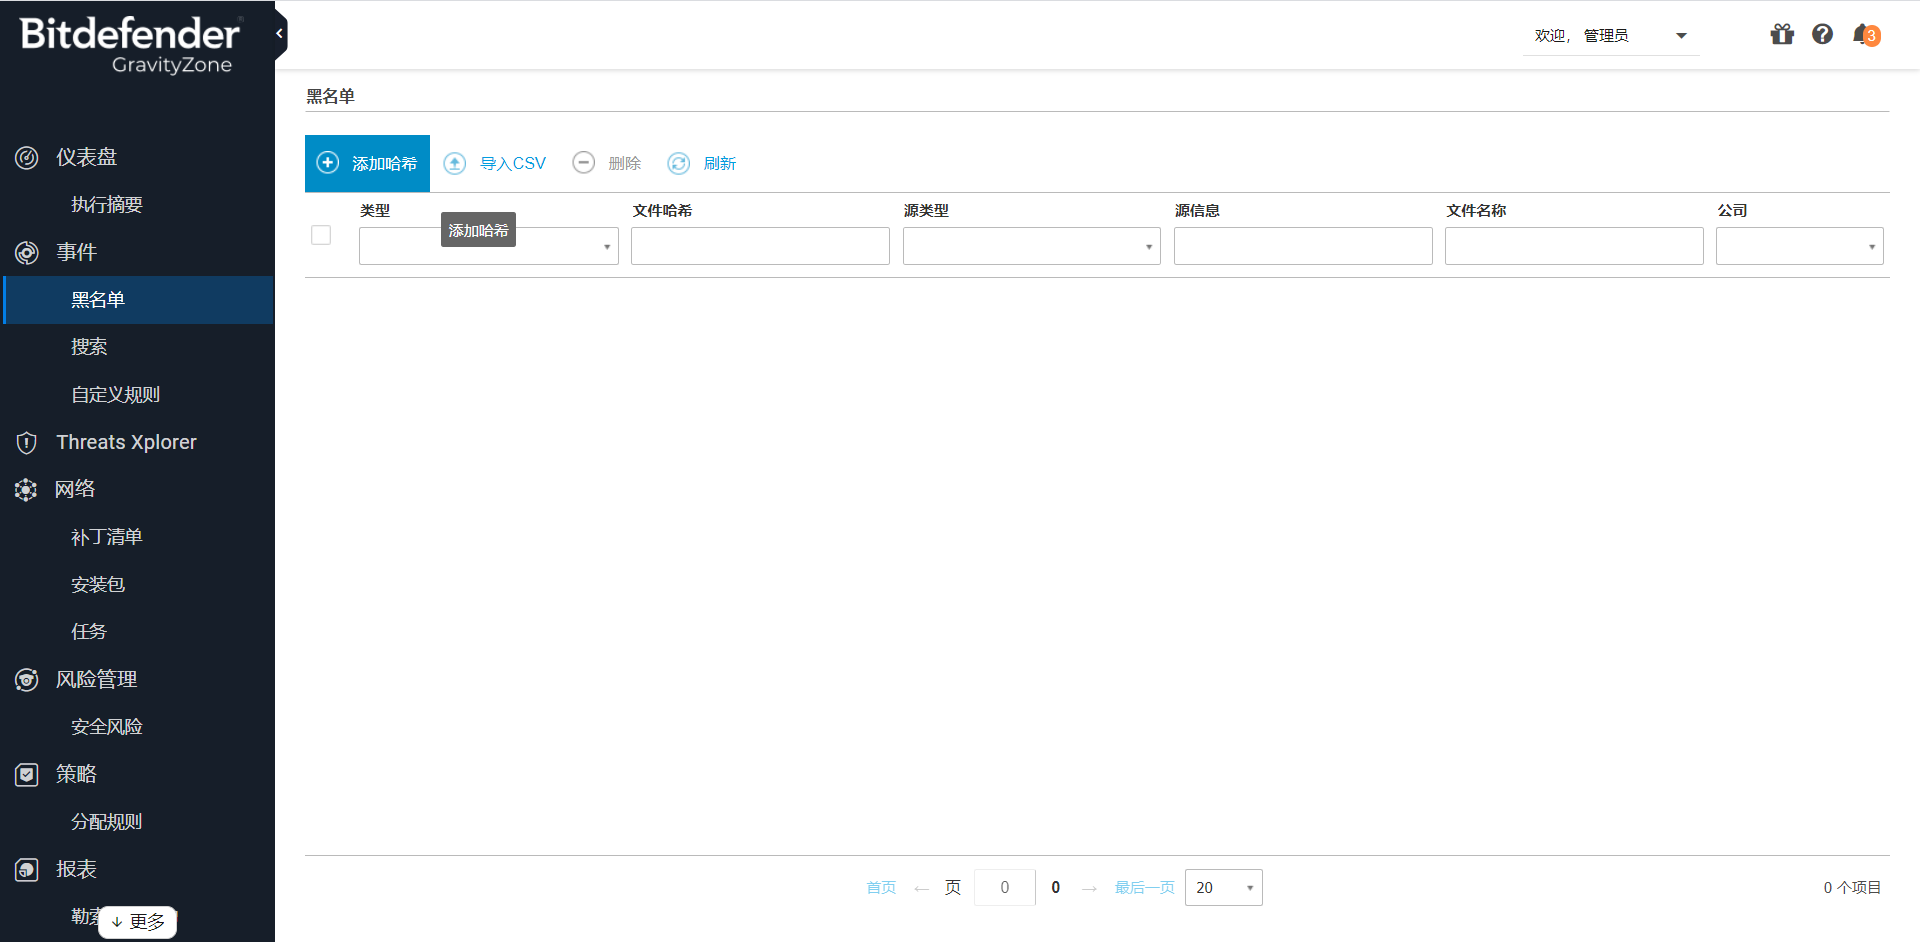Open 搜索 under 事件
Screen dimensions: 1920x942
click(89, 347)
